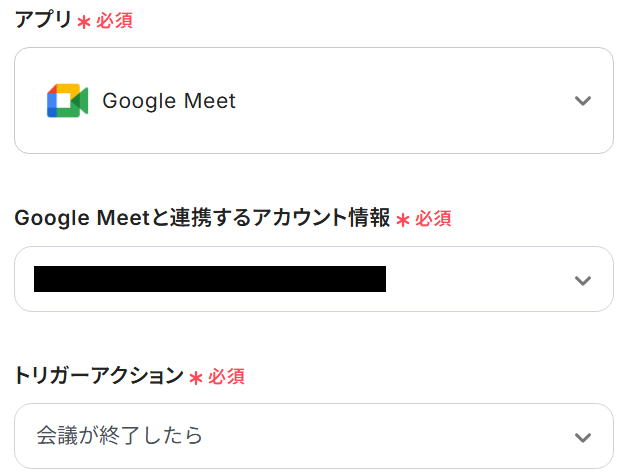627x475 pixels.
Task: Click the 必須 marker next to アカウント情報
Action: coord(433,219)
